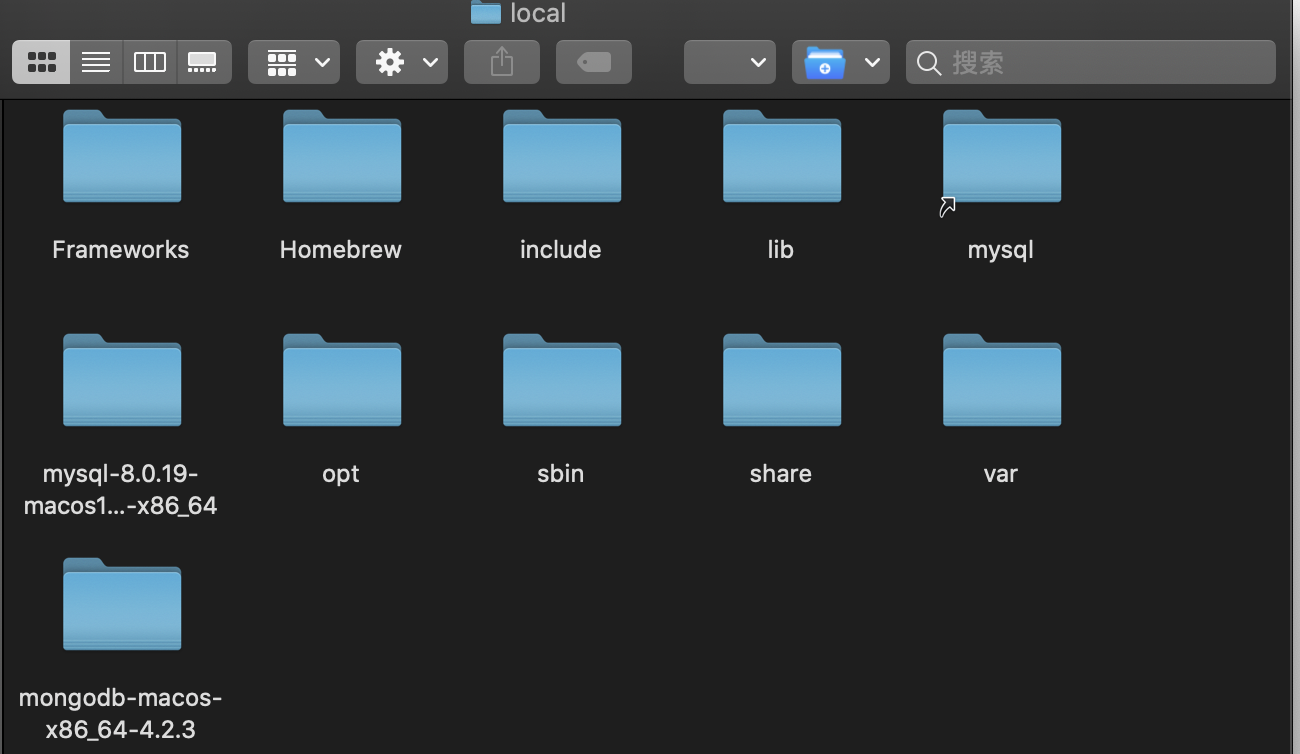
Task: Click the Share toolbar button
Action: pos(502,62)
